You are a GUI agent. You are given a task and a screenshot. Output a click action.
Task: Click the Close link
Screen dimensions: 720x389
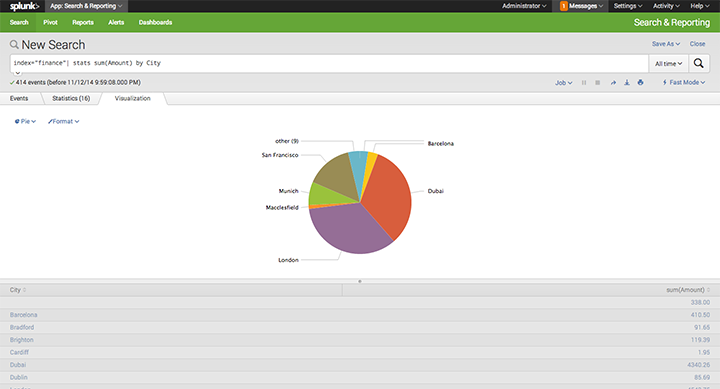point(697,44)
